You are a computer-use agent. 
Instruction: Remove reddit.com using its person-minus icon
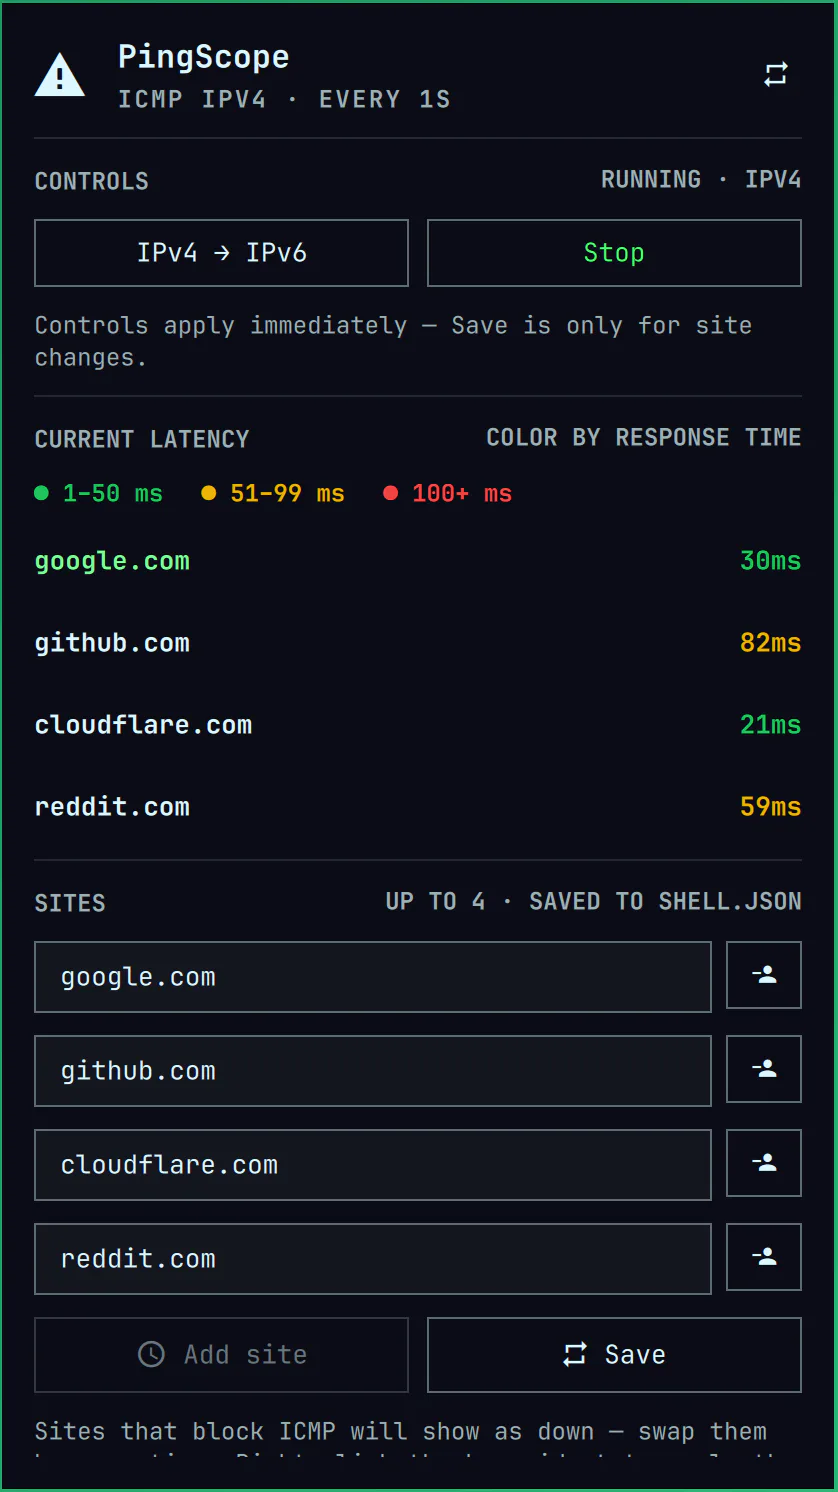(x=764, y=1257)
